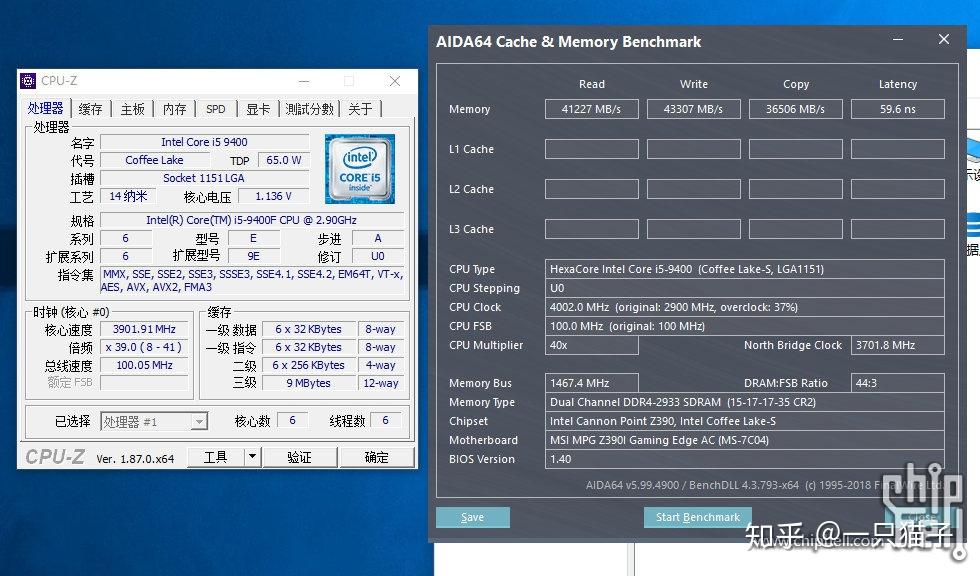Screen dimensions: 980x576
Task: Click the 工艺 value 14 纳米
Action: click(128, 196)
